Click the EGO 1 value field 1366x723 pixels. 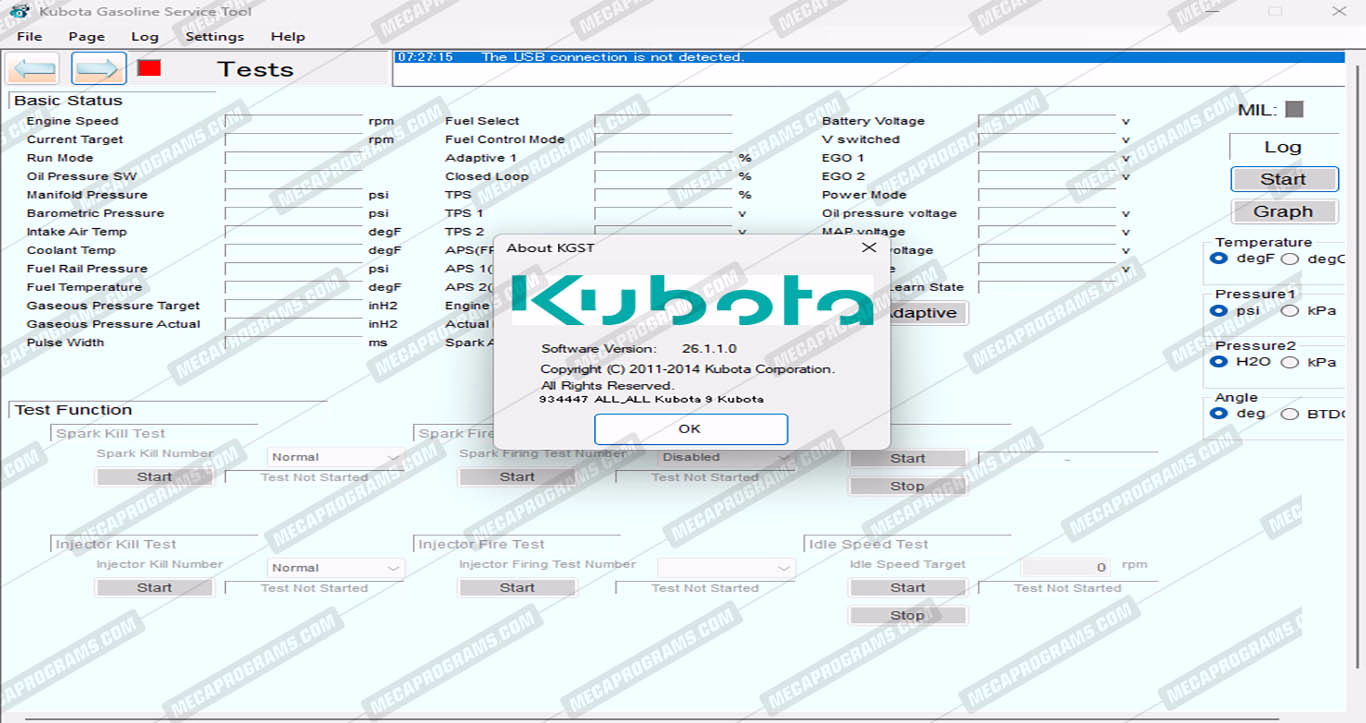point(1047,158)
